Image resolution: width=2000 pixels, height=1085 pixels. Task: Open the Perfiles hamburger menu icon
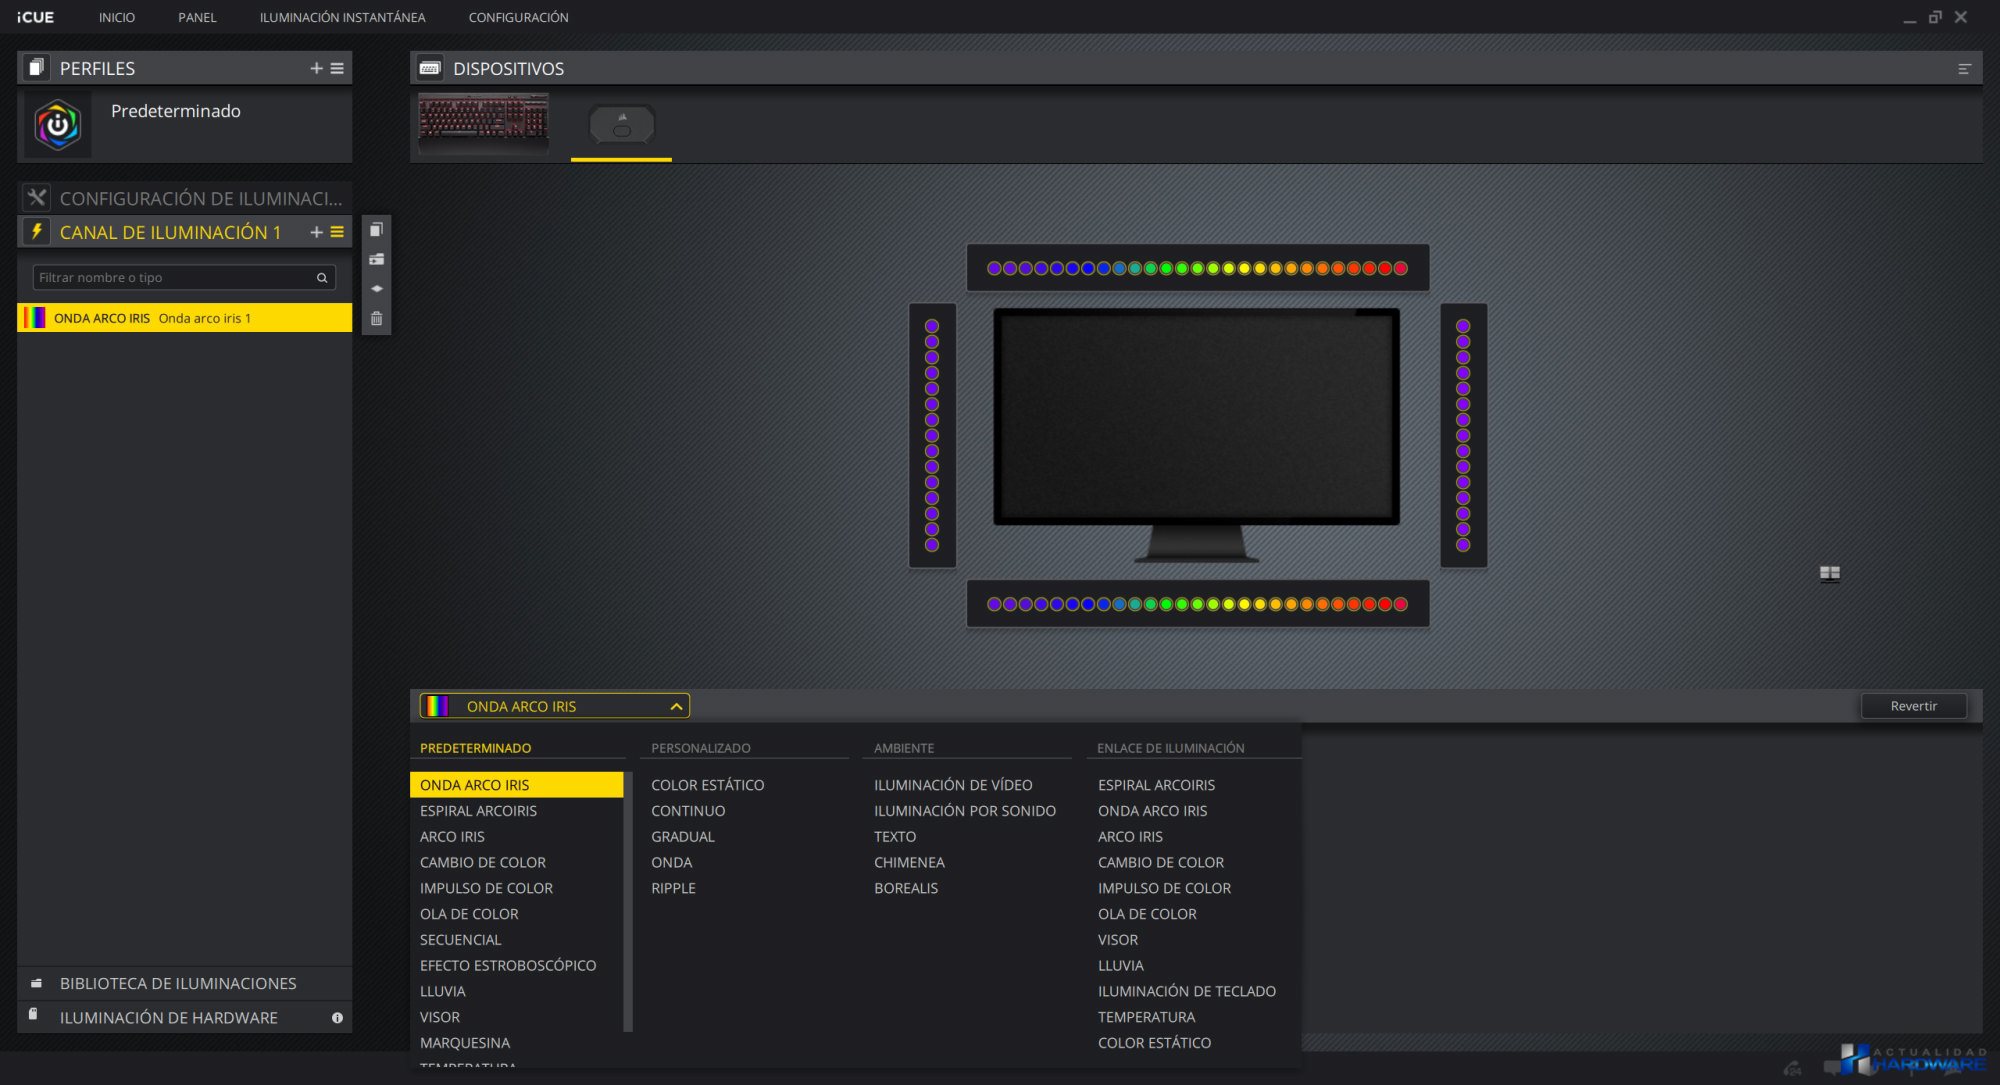(x=337, y=68)
